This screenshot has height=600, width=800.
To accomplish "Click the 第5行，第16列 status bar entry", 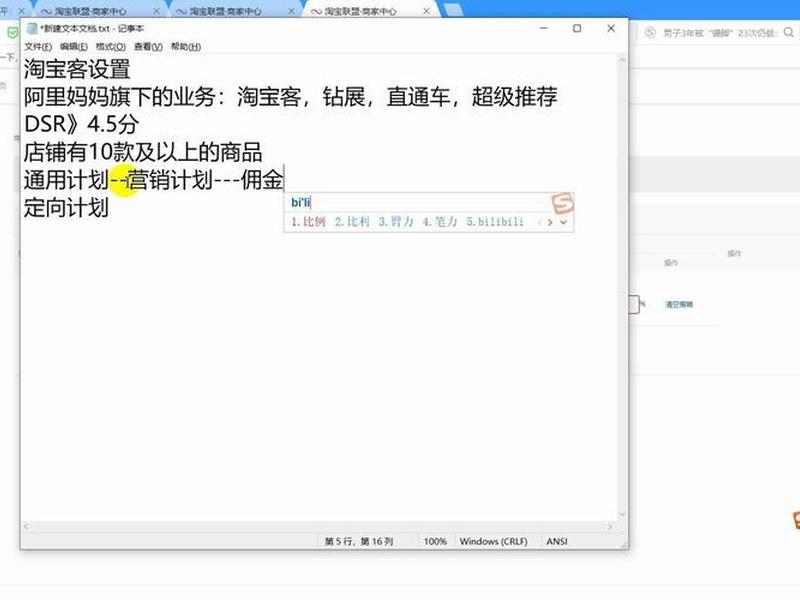I will pos(359,541).
